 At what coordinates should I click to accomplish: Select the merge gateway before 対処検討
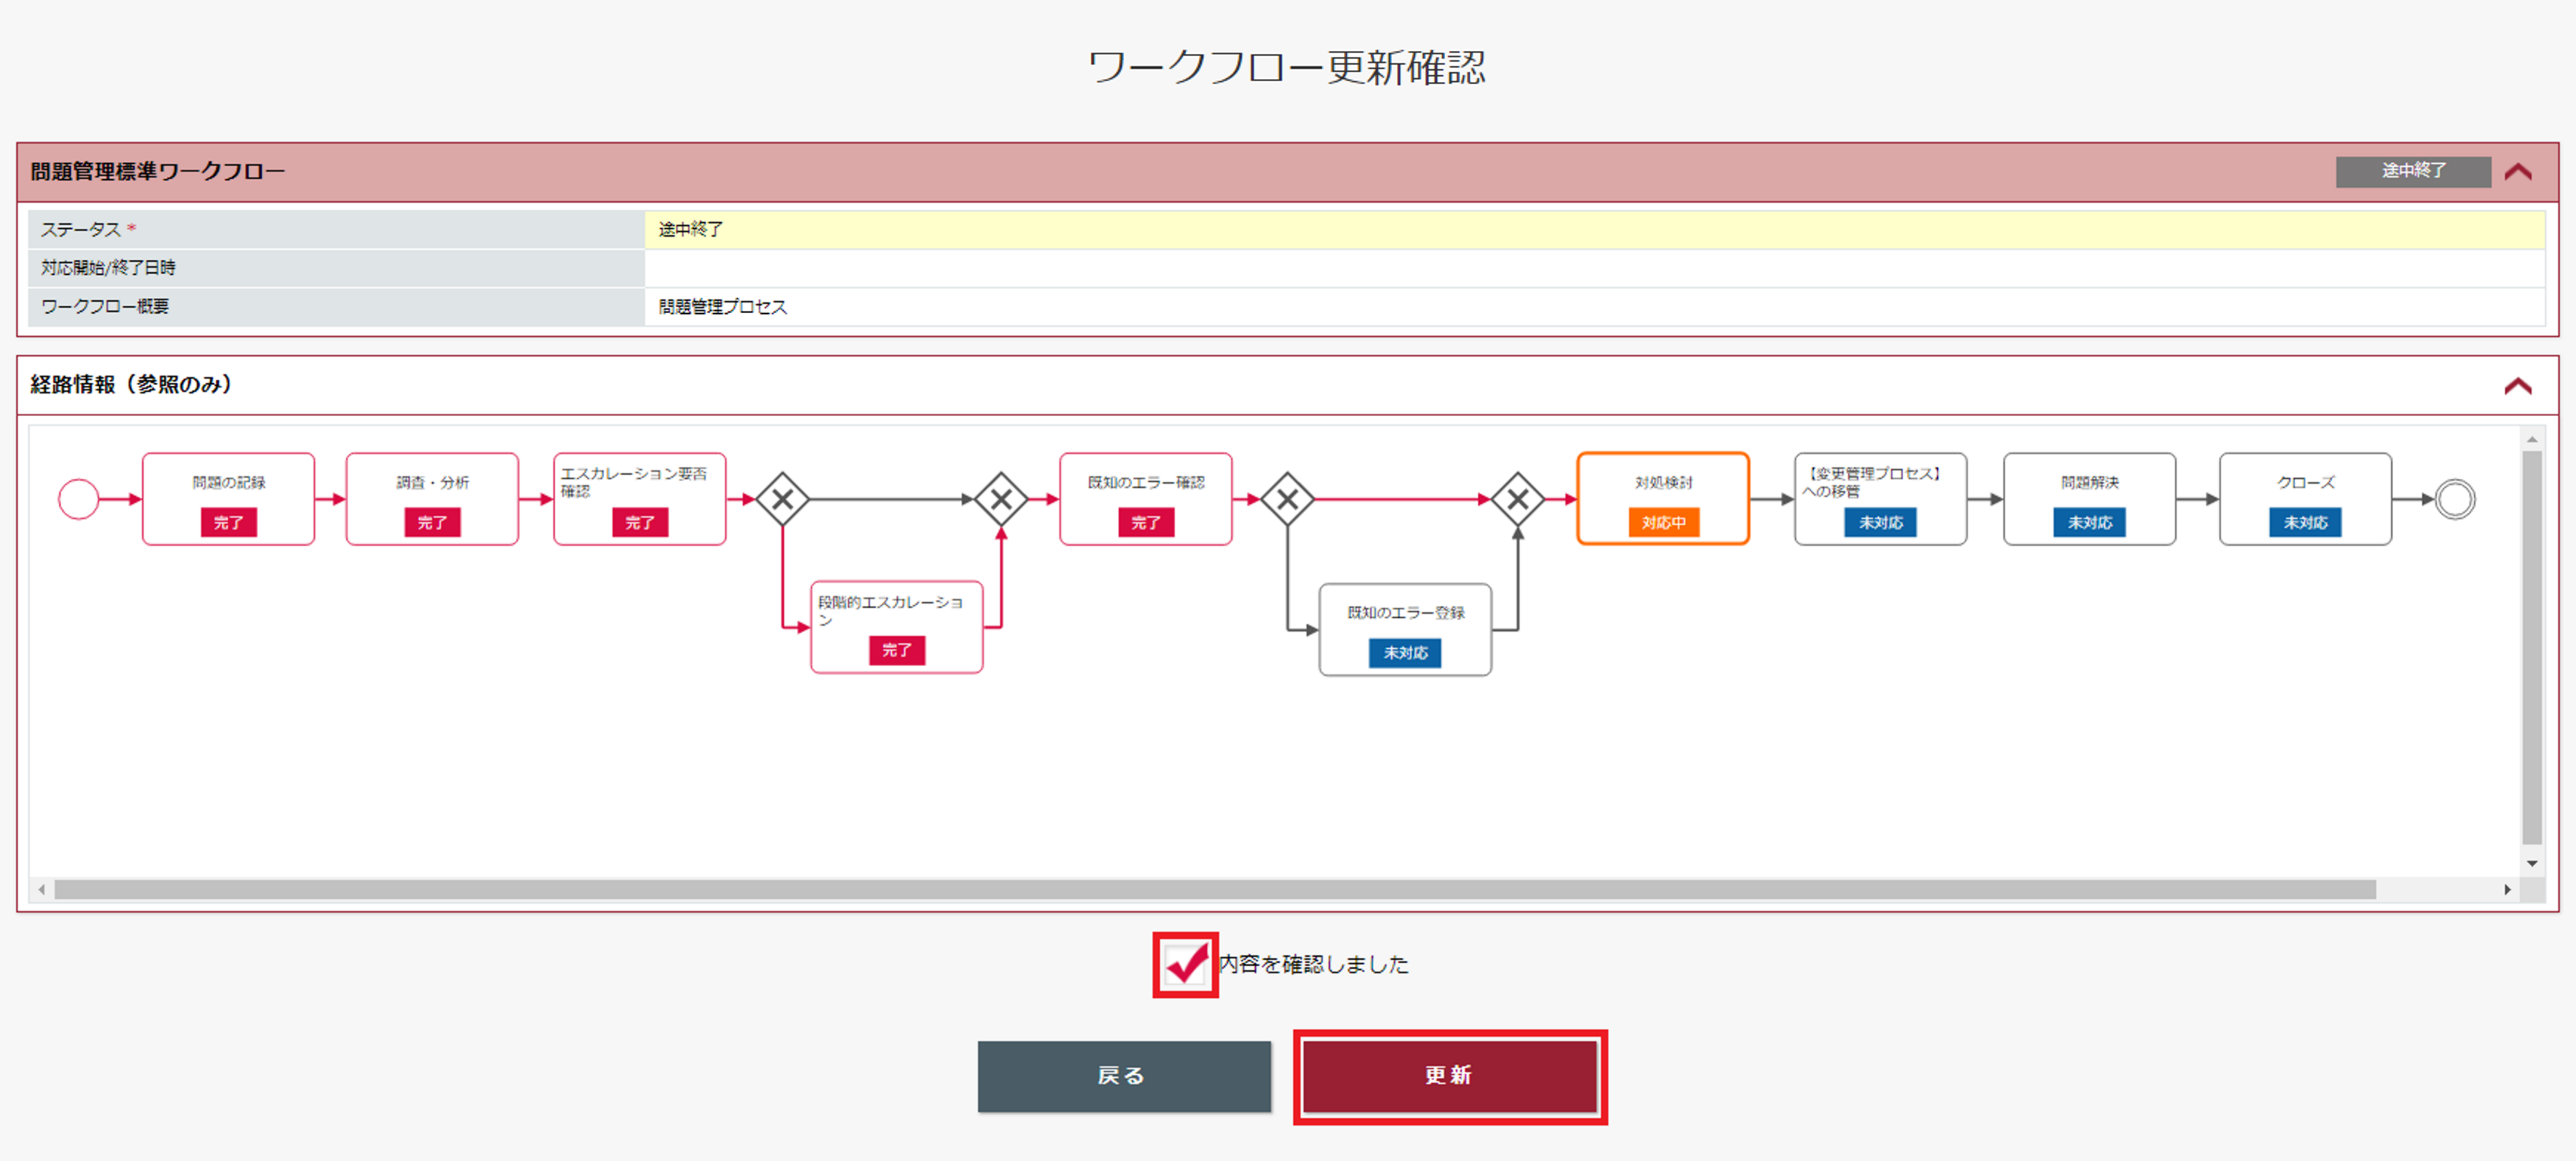click(x=1517, y=499)
